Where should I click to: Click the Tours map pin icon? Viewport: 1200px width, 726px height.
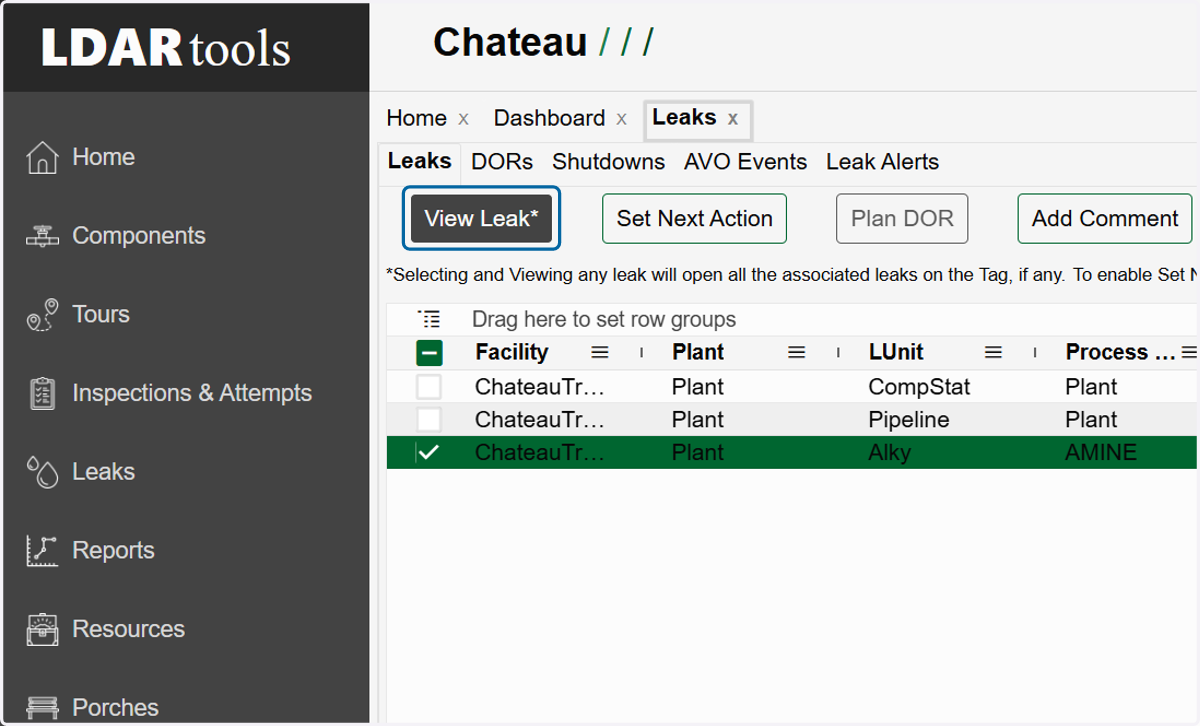pos(42,315)
